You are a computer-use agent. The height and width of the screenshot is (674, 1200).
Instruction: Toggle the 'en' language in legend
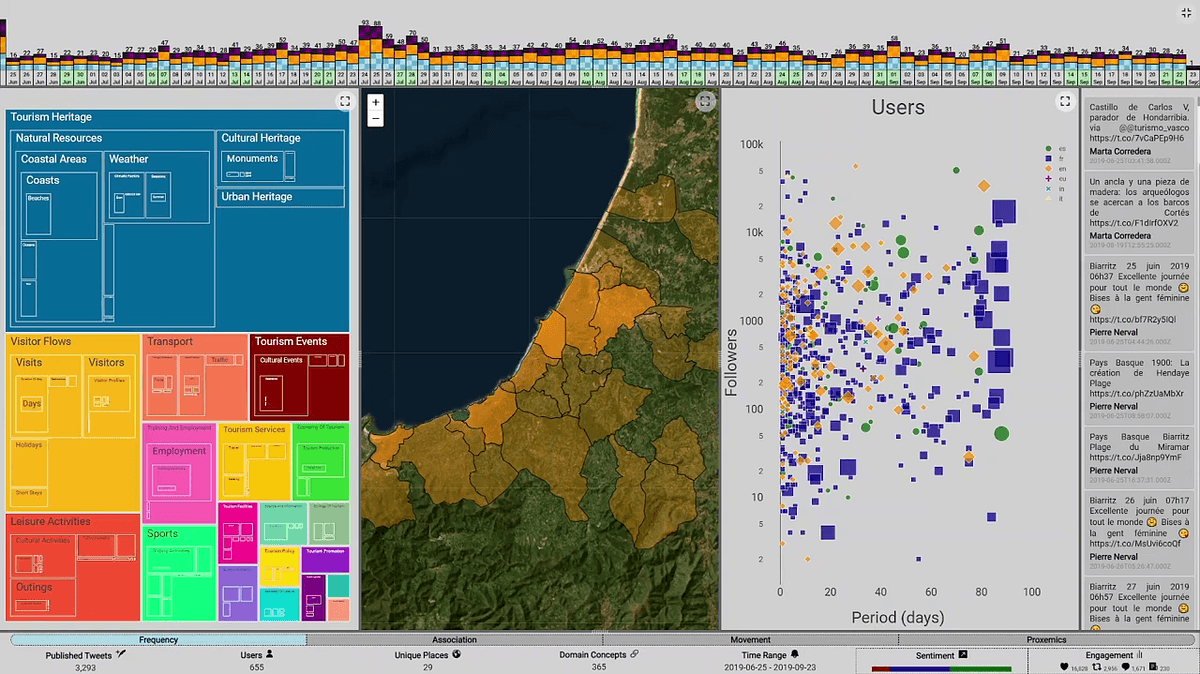pyautogui.click(x=1055, y=168)
